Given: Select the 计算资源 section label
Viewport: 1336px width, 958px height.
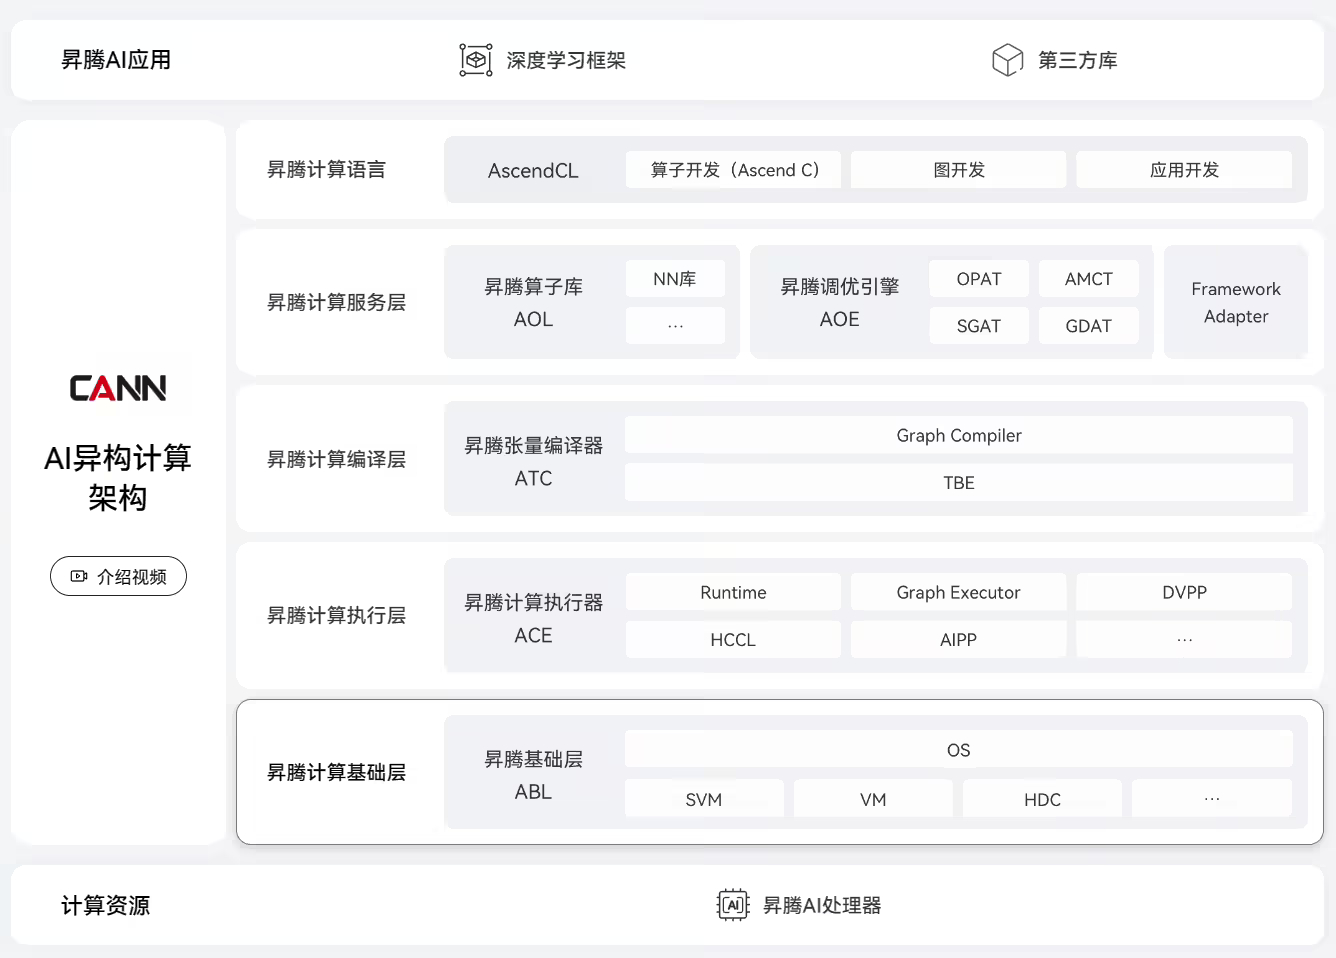Looking at the screenshot, I should (105, 904).
